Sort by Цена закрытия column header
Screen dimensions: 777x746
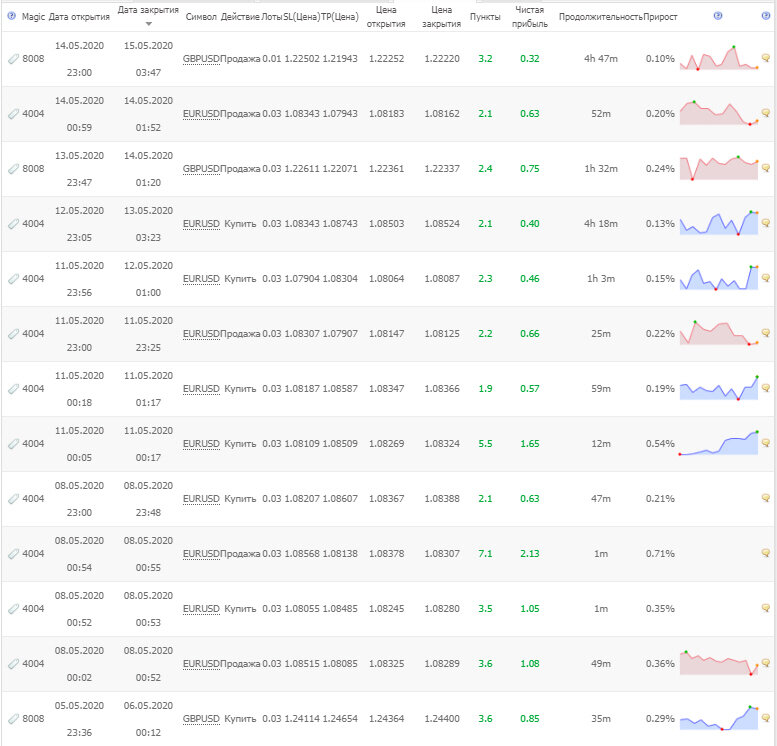(x=442, y=17)
